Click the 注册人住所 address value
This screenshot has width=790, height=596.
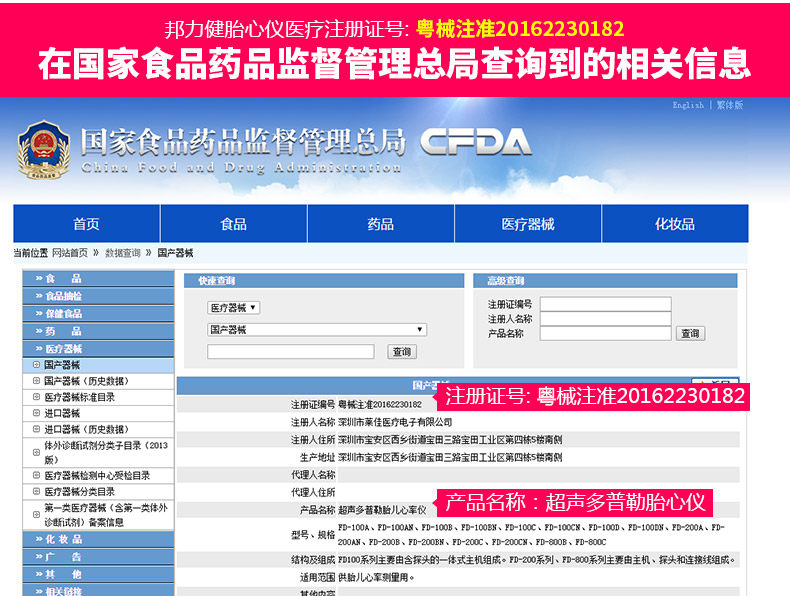click(450, 440)
